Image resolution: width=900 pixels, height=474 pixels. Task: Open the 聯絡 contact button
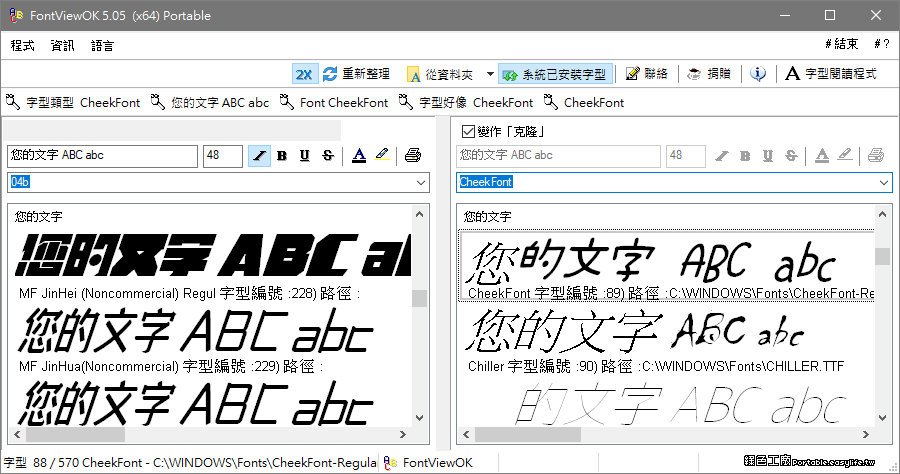coord(647,73)
